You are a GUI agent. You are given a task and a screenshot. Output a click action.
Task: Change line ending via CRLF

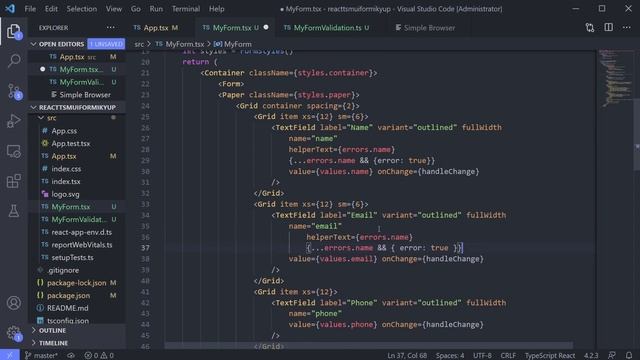coord(508,356)
